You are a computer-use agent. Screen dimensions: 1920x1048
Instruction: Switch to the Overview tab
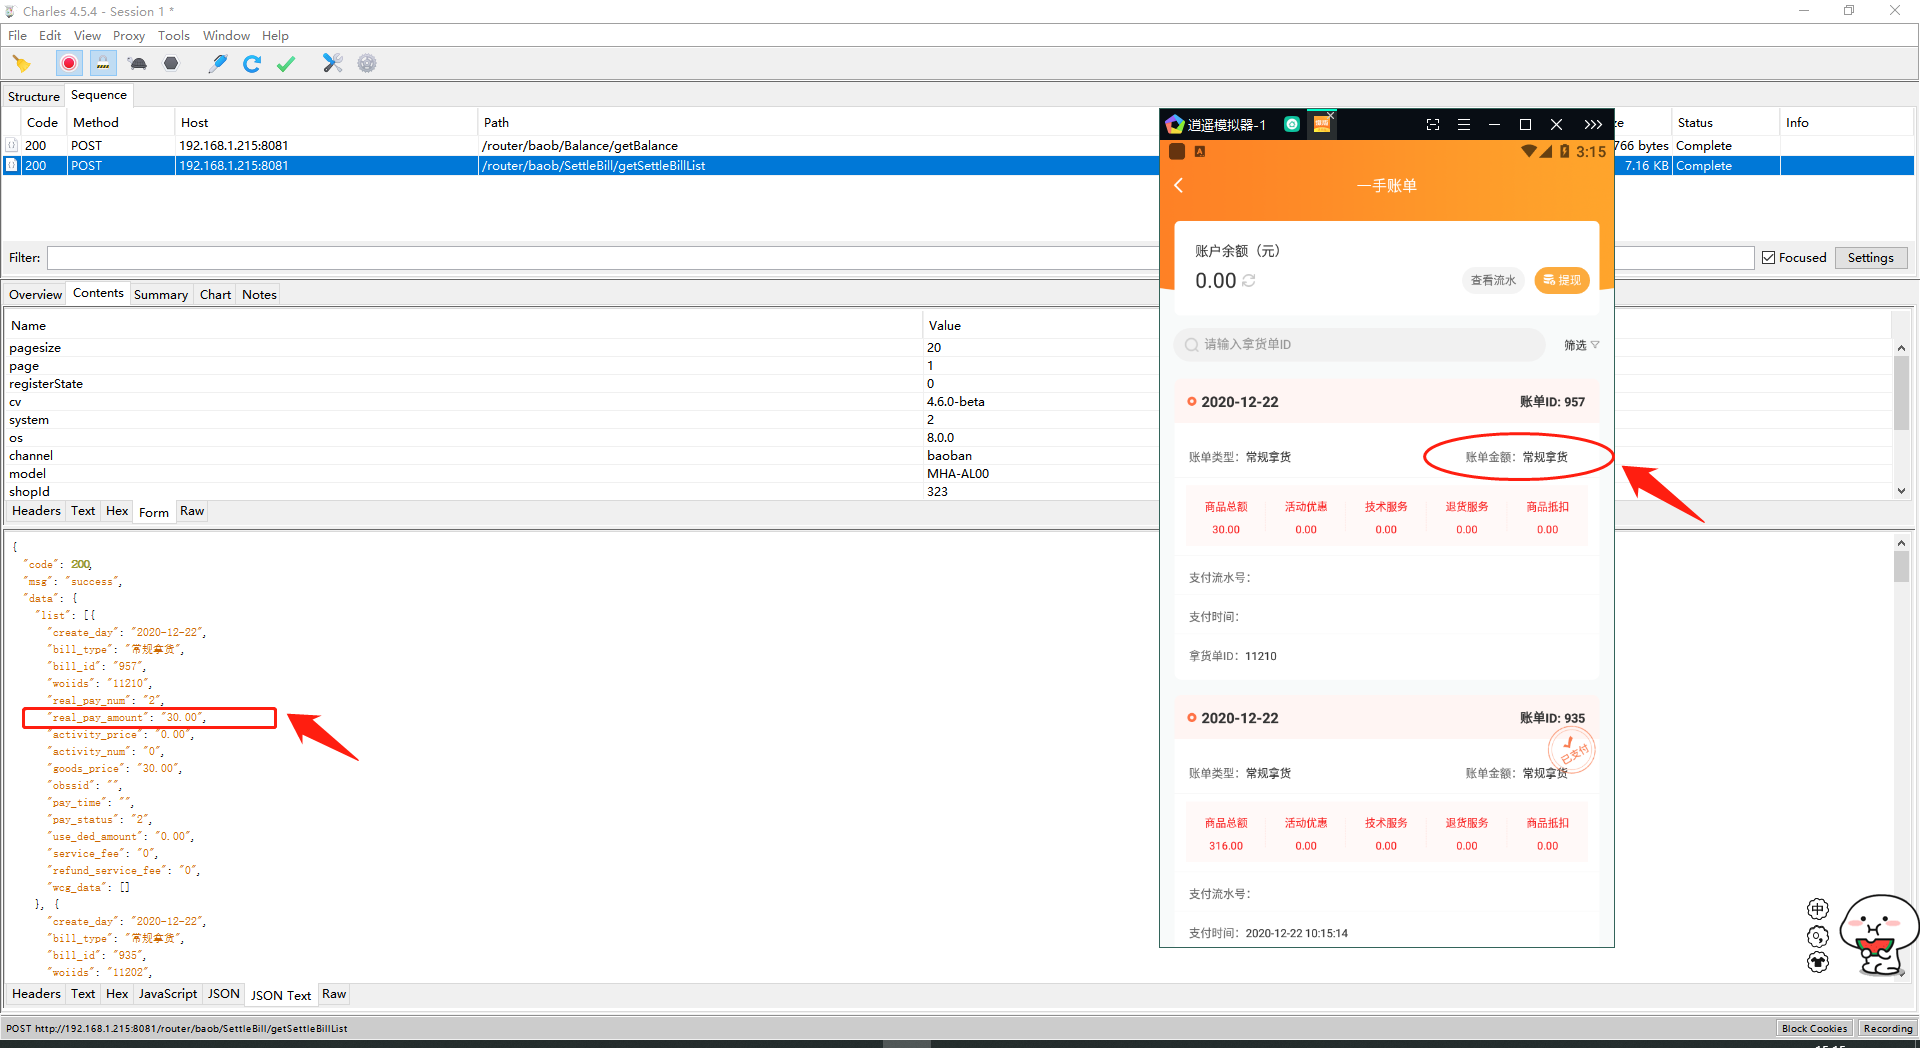[35, 295]
